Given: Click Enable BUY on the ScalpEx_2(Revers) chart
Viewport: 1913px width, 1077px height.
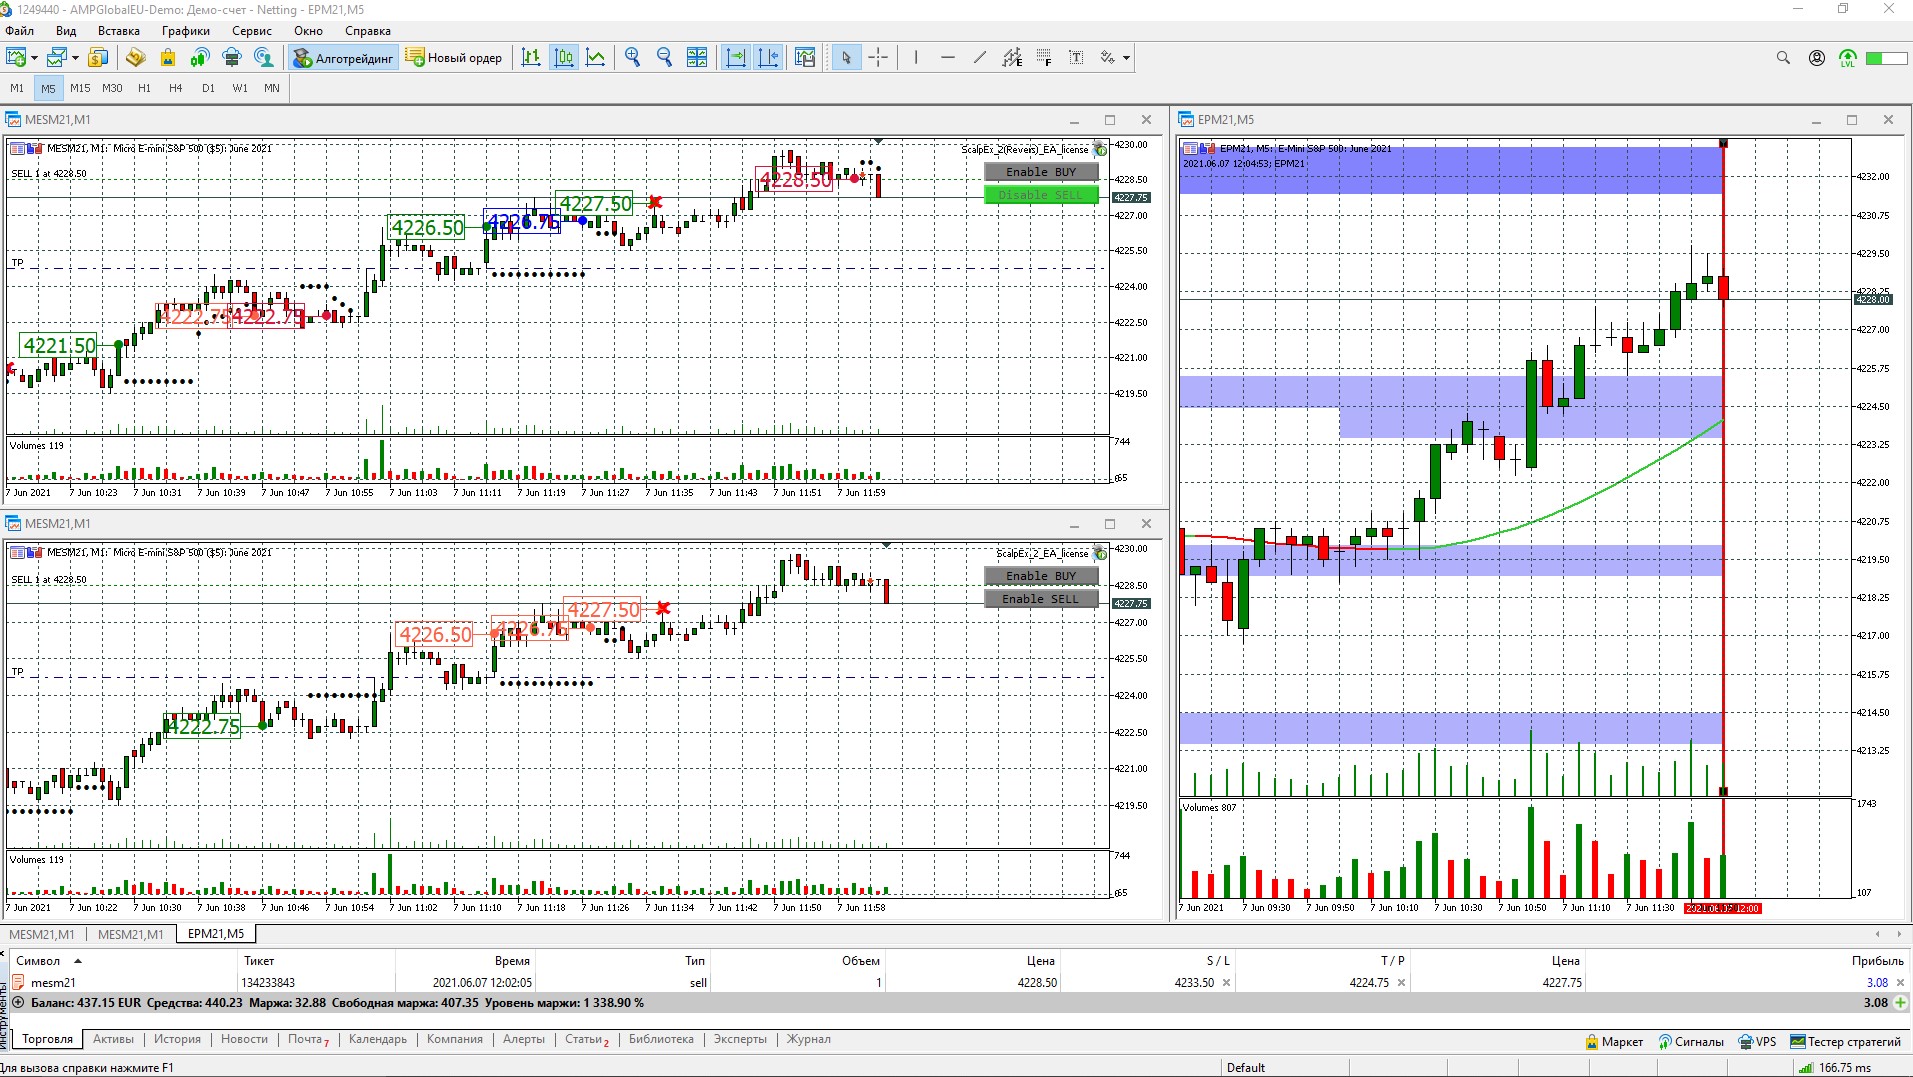Looking at the screenshot, I should (x=1041, y=172).
